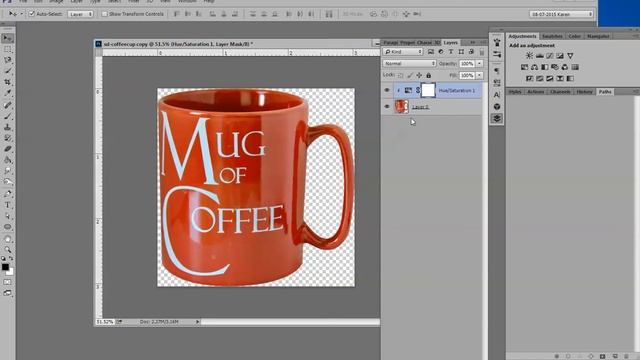Image resolution: width=640 pixels, height=360 pixels.
Task: Open the Fill slider arrow
Action: pos(480,76)
